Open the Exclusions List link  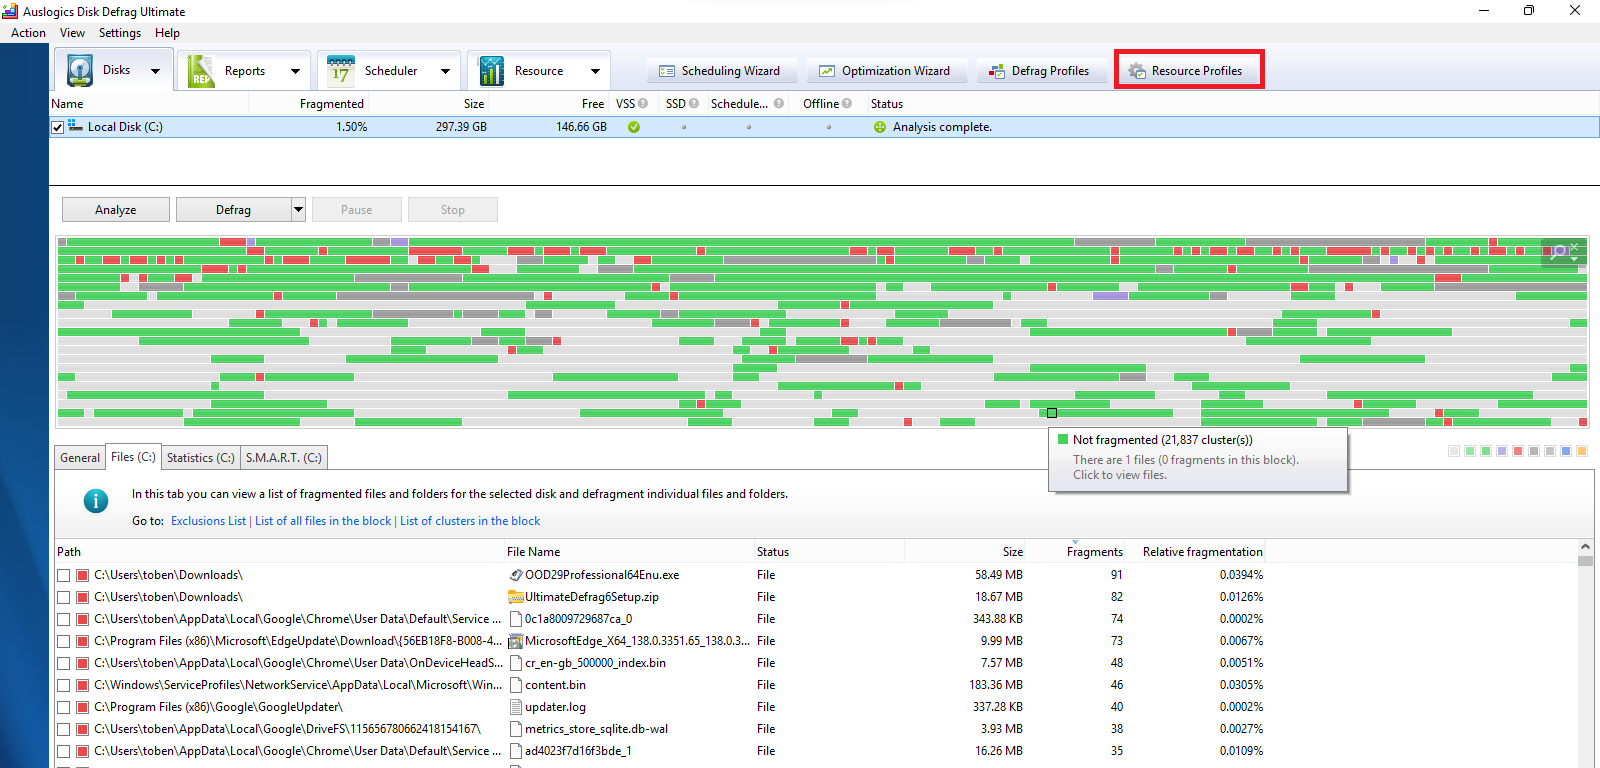click(208, 521)
